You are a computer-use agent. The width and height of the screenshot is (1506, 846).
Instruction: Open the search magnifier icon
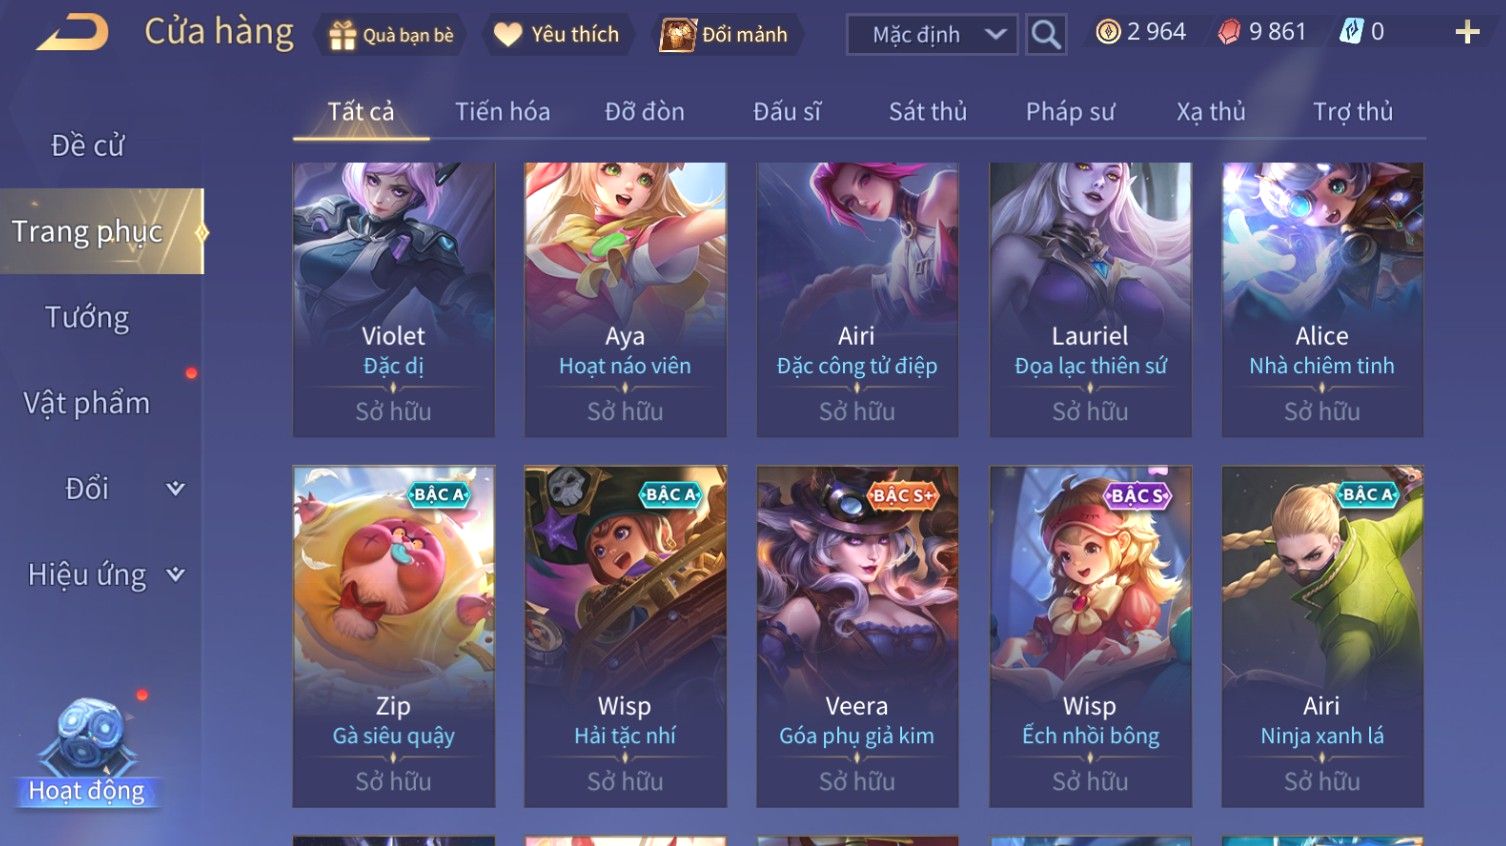[1046, 35]
